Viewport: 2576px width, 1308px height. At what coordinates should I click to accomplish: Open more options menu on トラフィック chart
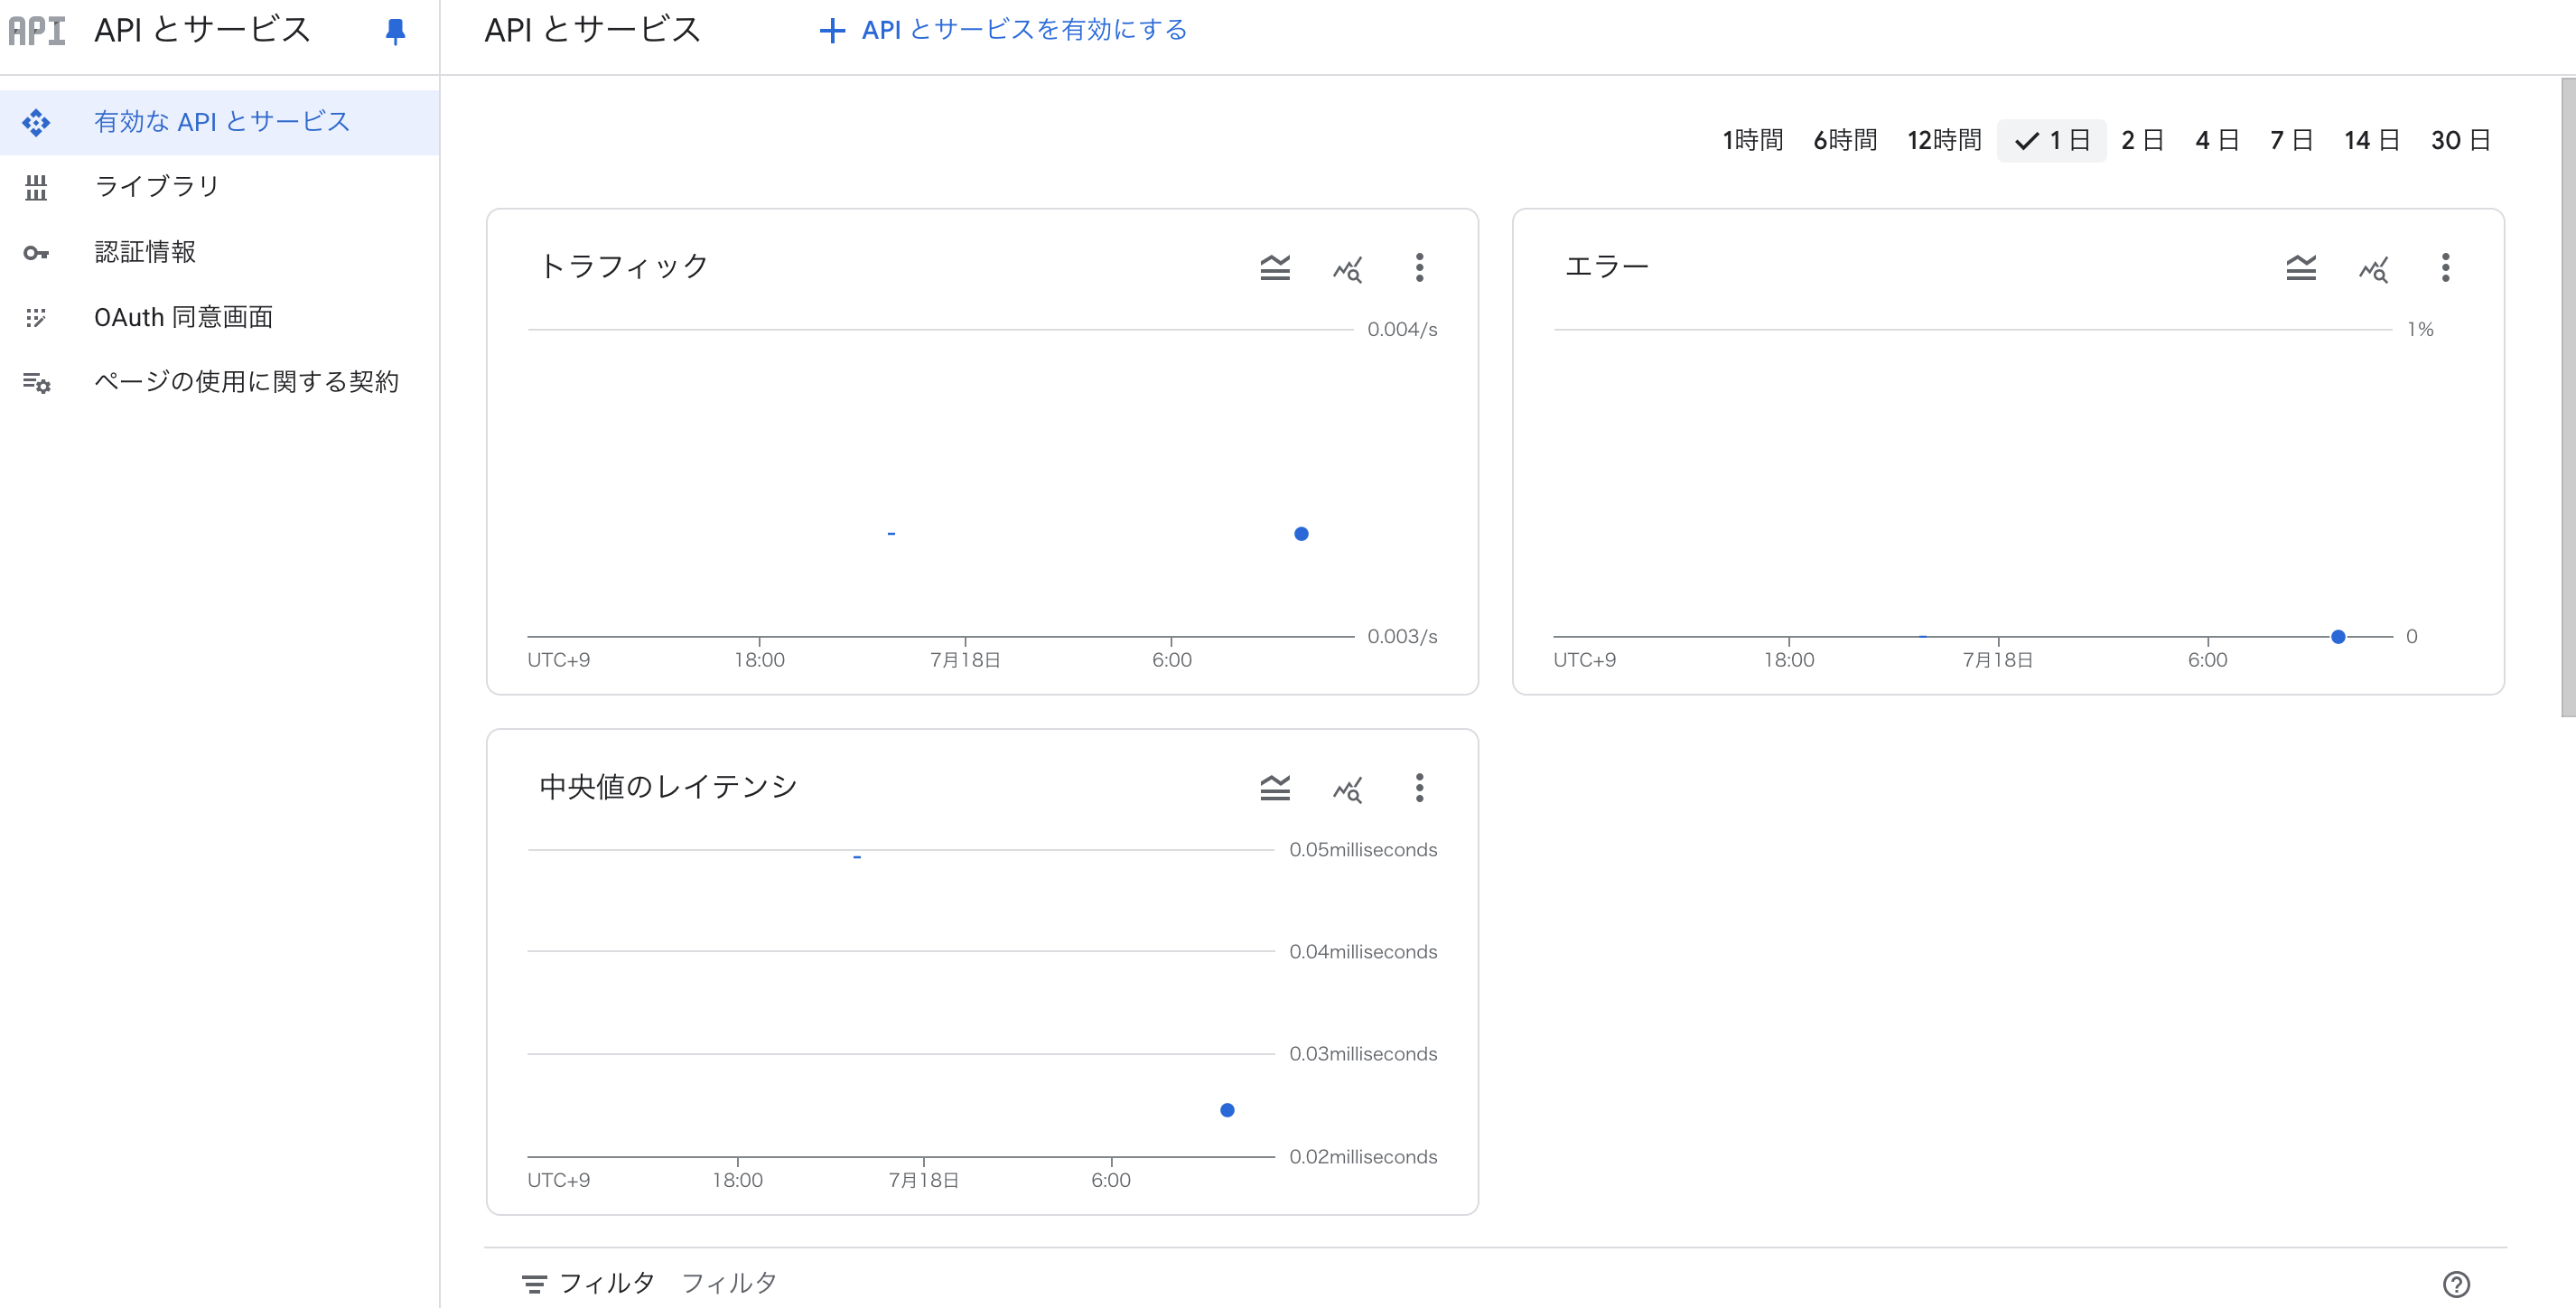(1419, 267)
